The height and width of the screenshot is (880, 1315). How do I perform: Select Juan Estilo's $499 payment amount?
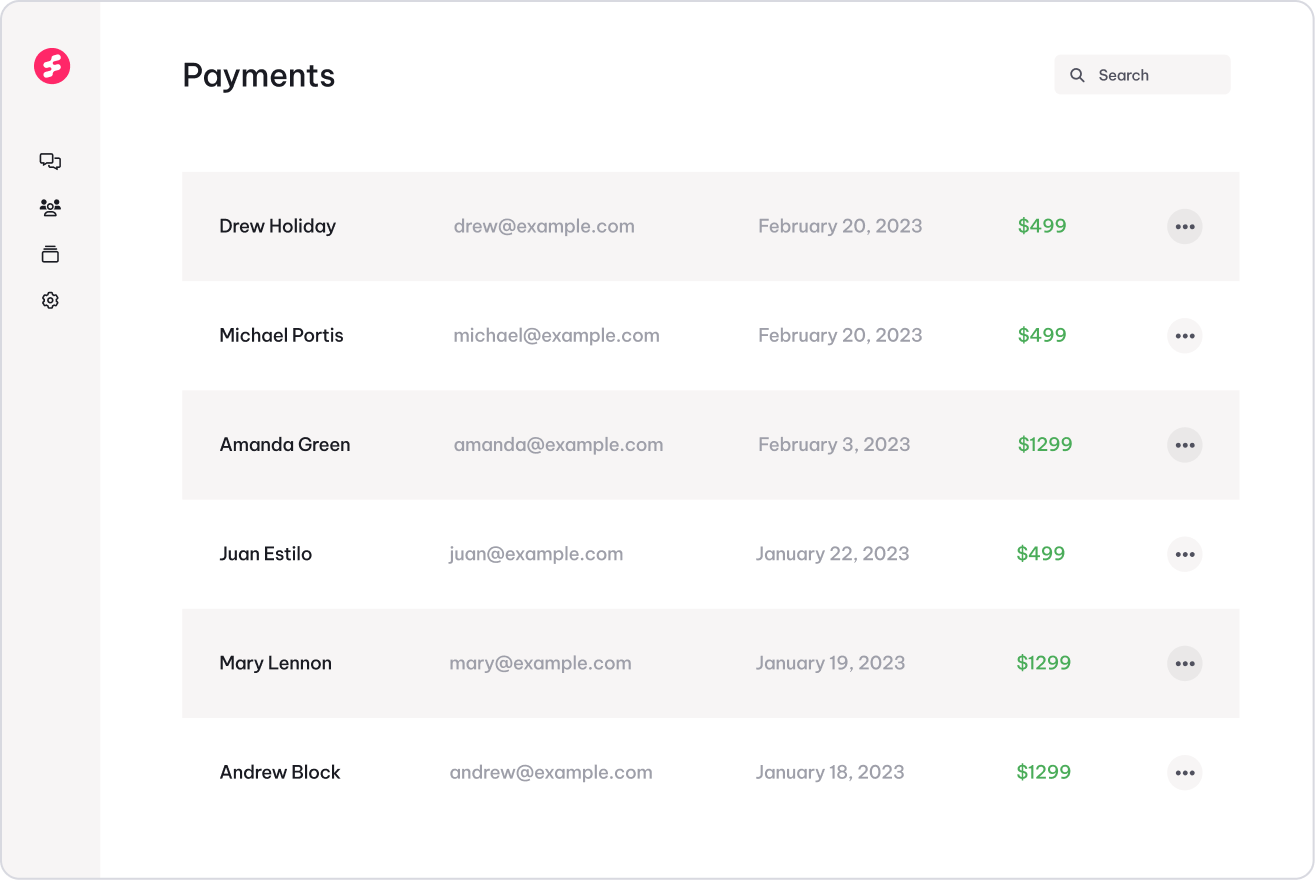pos(1040,554)
